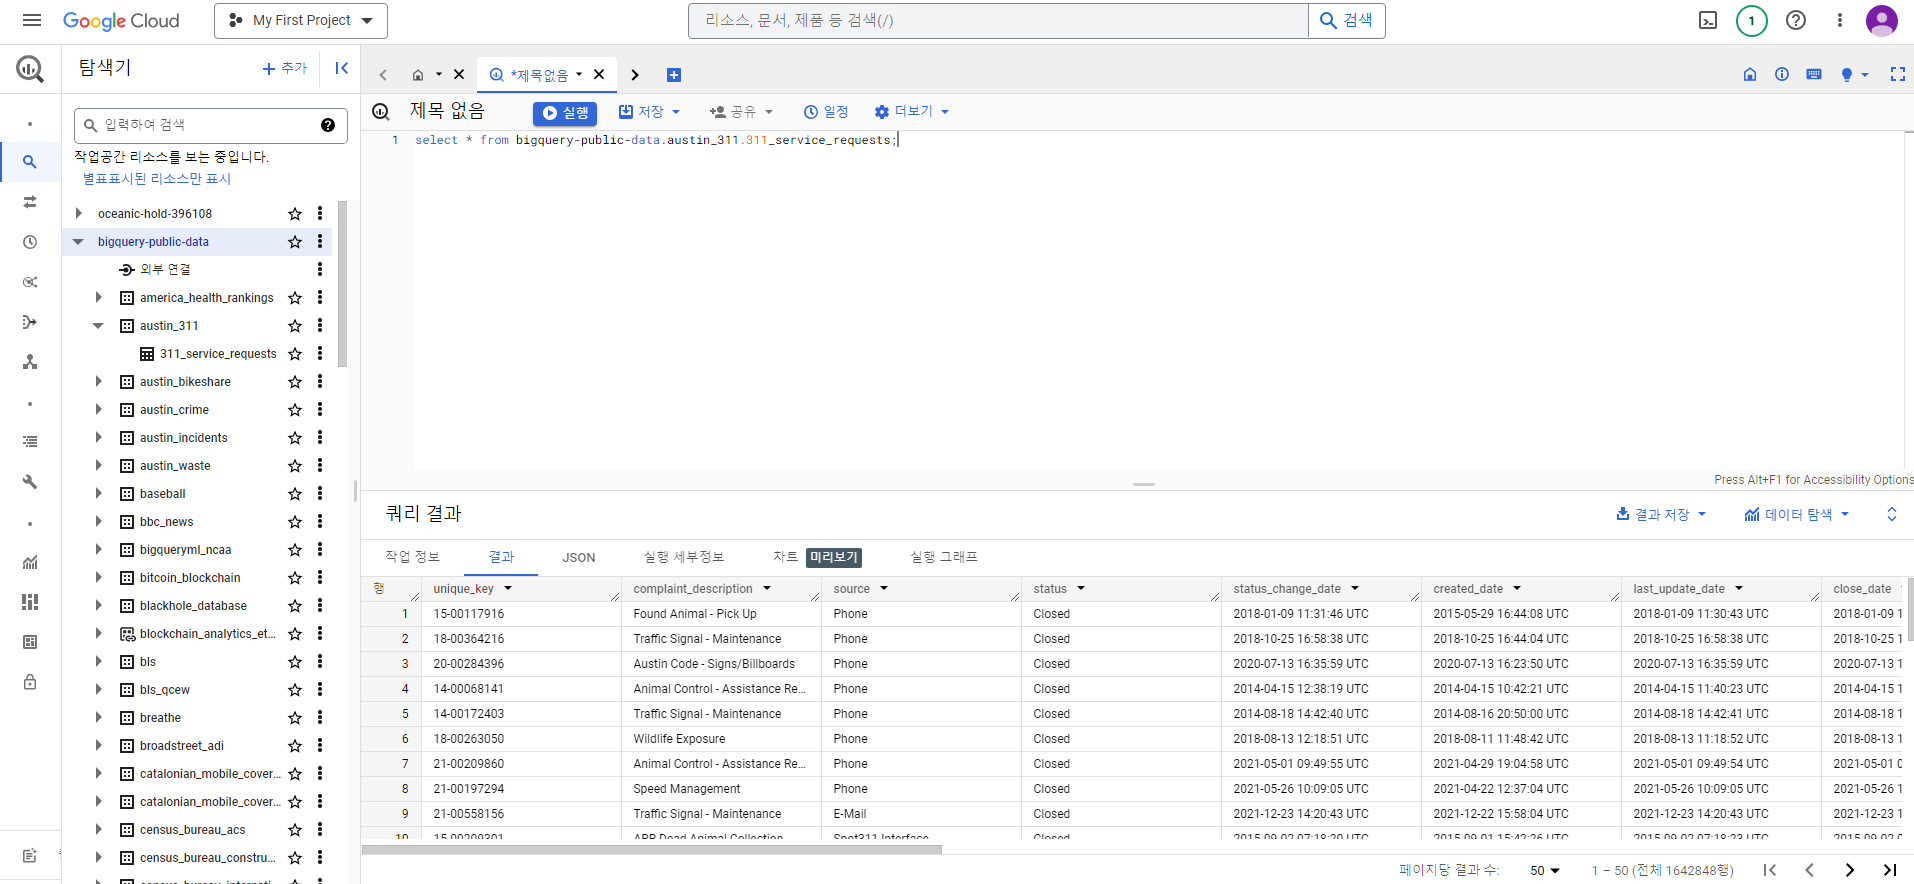Add a new query tab
Viewport: 1914px width, 884px height.
click(674, 75)
